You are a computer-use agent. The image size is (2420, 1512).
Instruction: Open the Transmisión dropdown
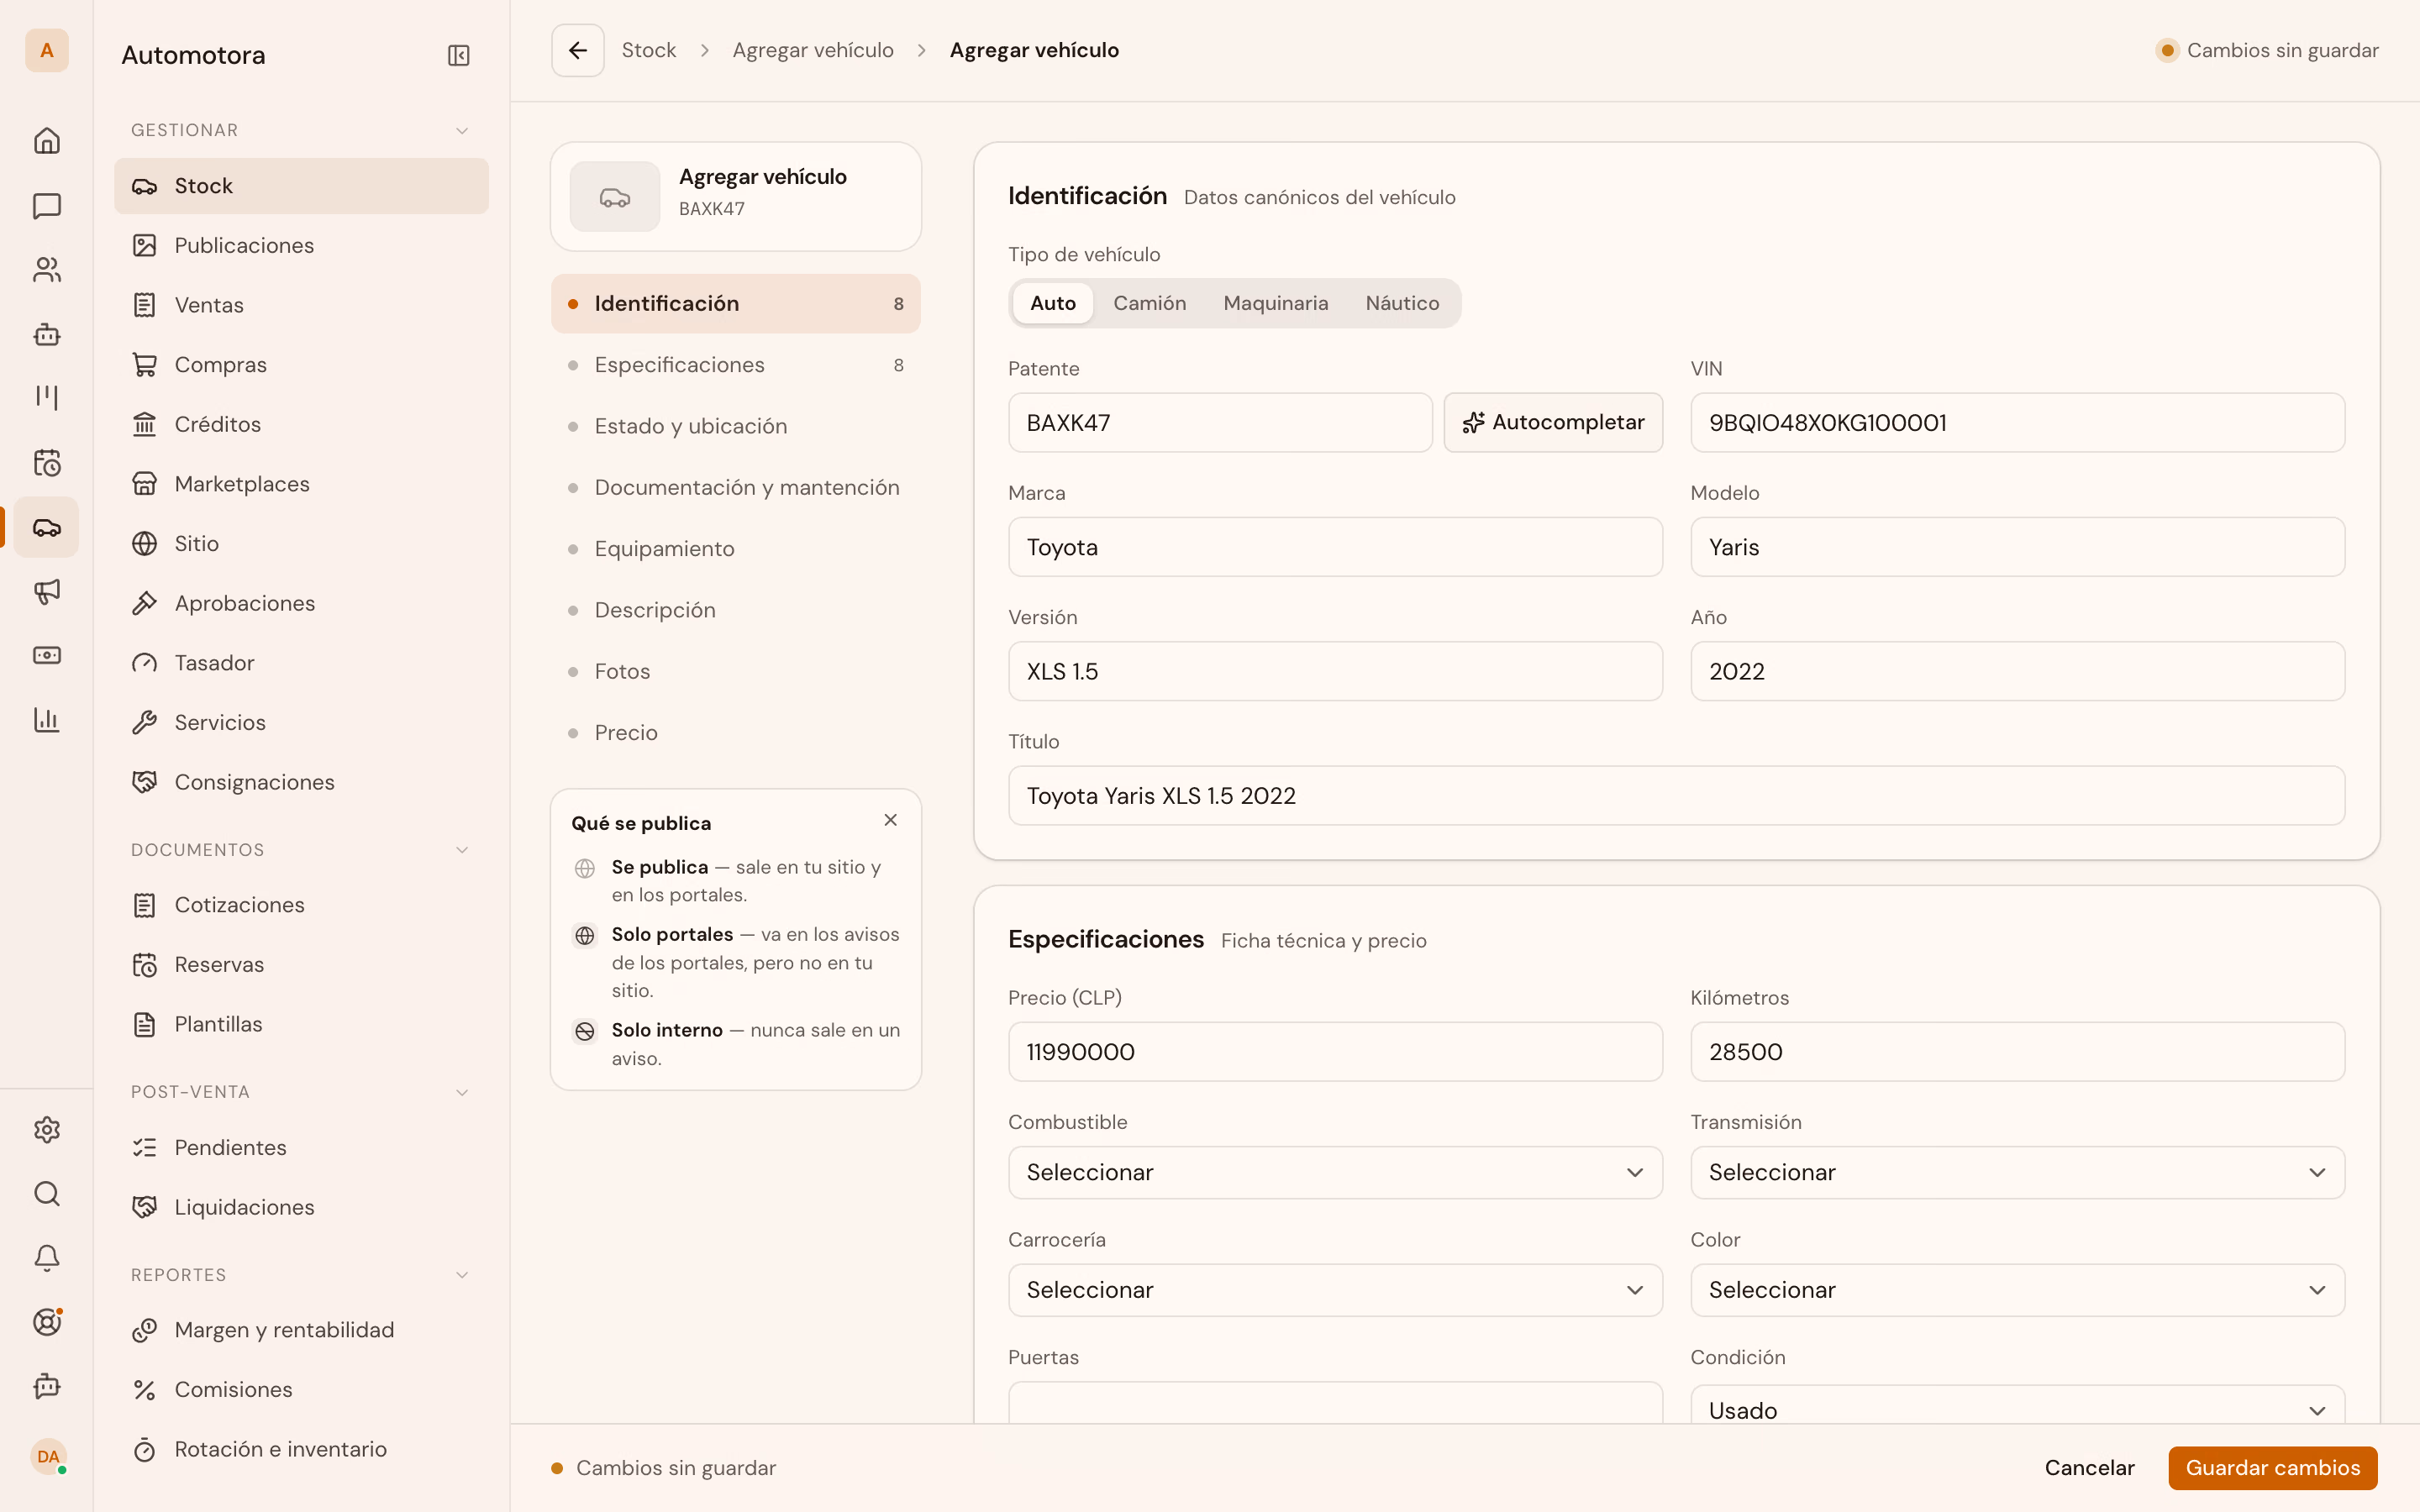[2017, 1172]
